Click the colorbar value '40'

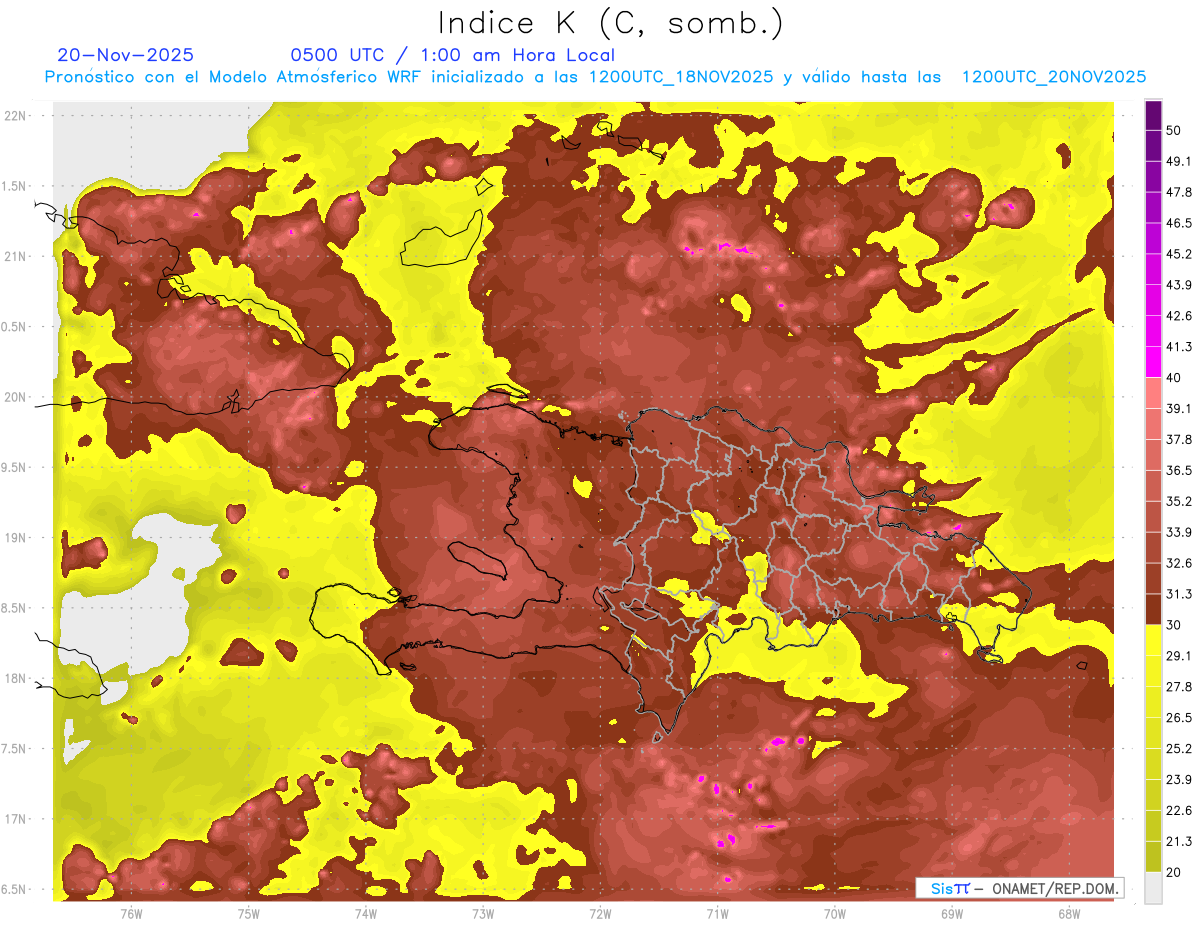point(1174,378)
